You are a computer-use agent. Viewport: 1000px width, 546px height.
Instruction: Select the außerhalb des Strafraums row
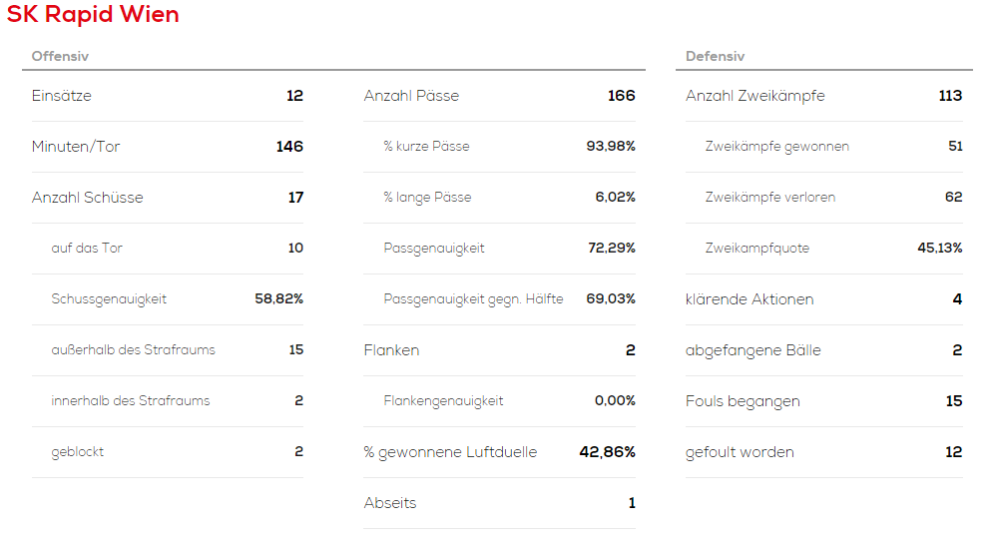[x=133, y=350]
